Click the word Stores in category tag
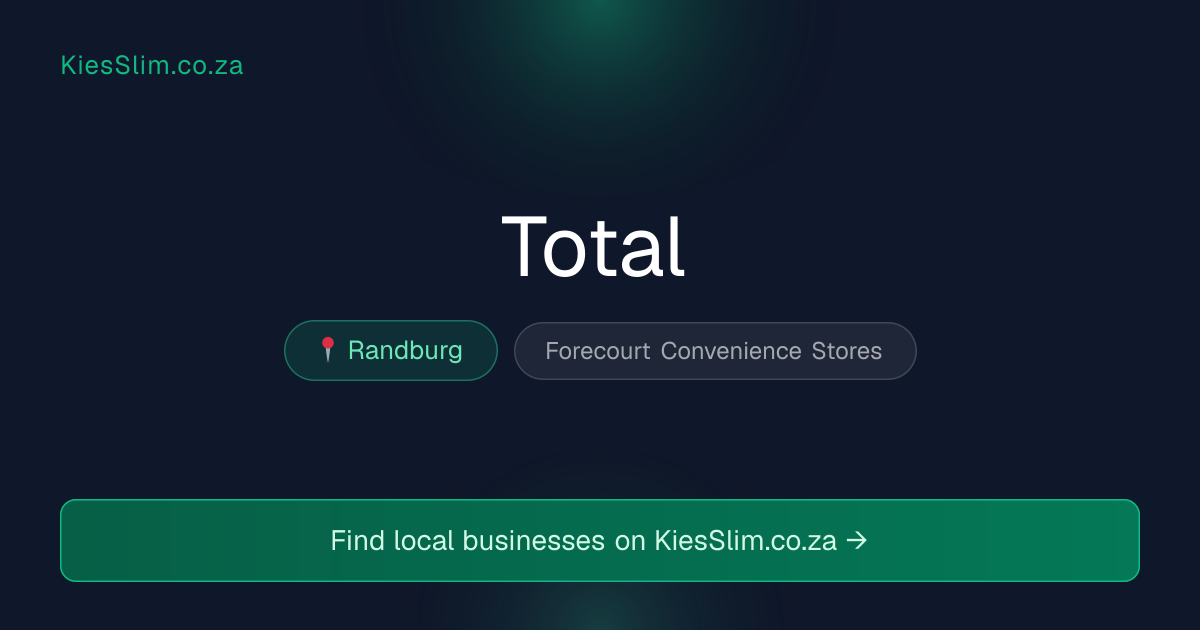Screen dimensions: 1200x630 pos(847,351)
